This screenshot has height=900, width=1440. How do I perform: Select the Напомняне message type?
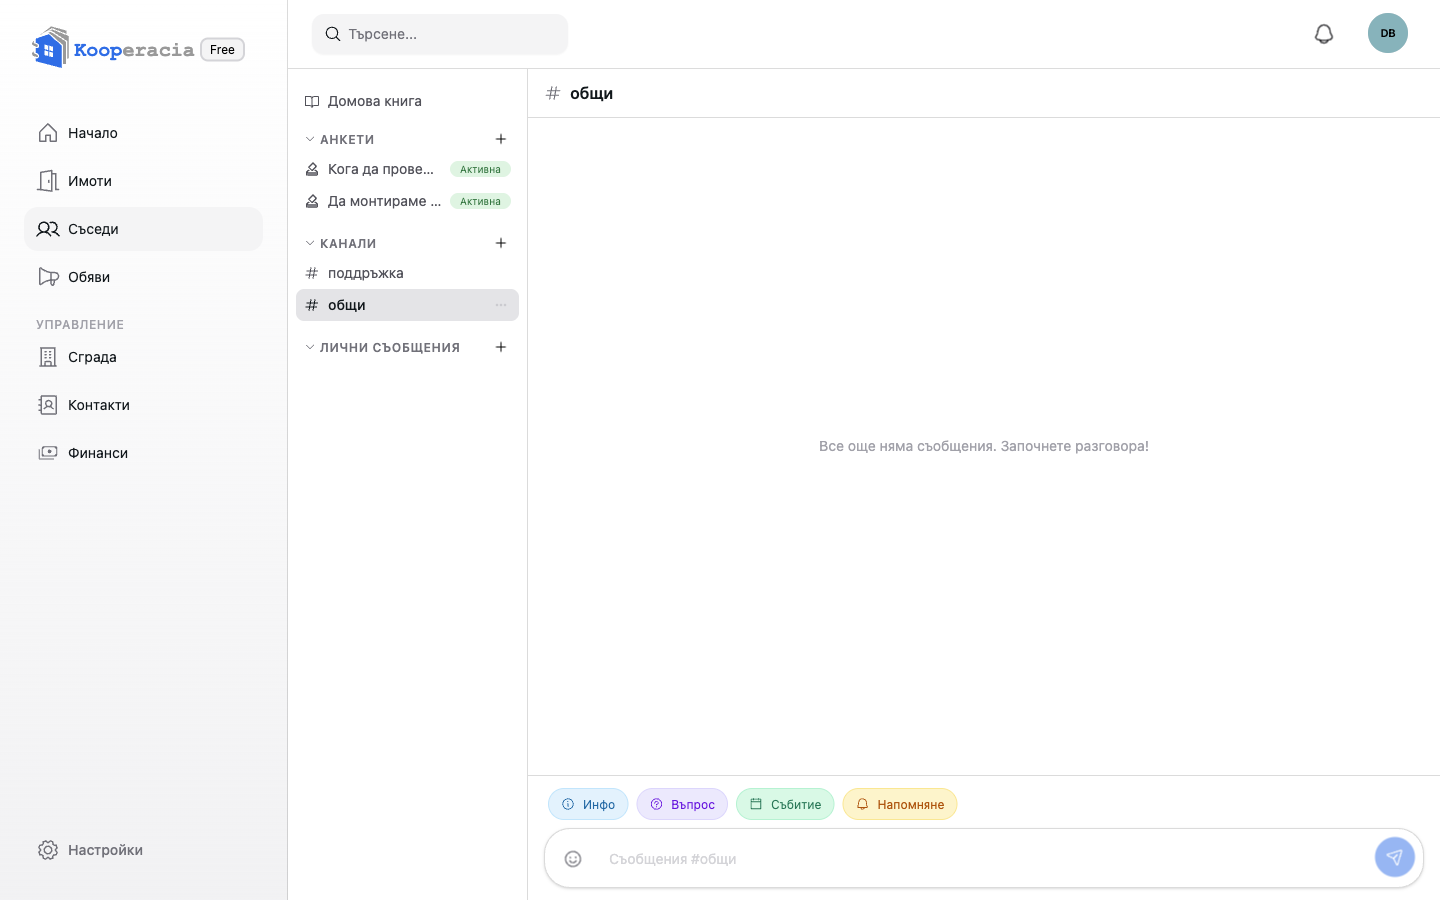point(900,804)
